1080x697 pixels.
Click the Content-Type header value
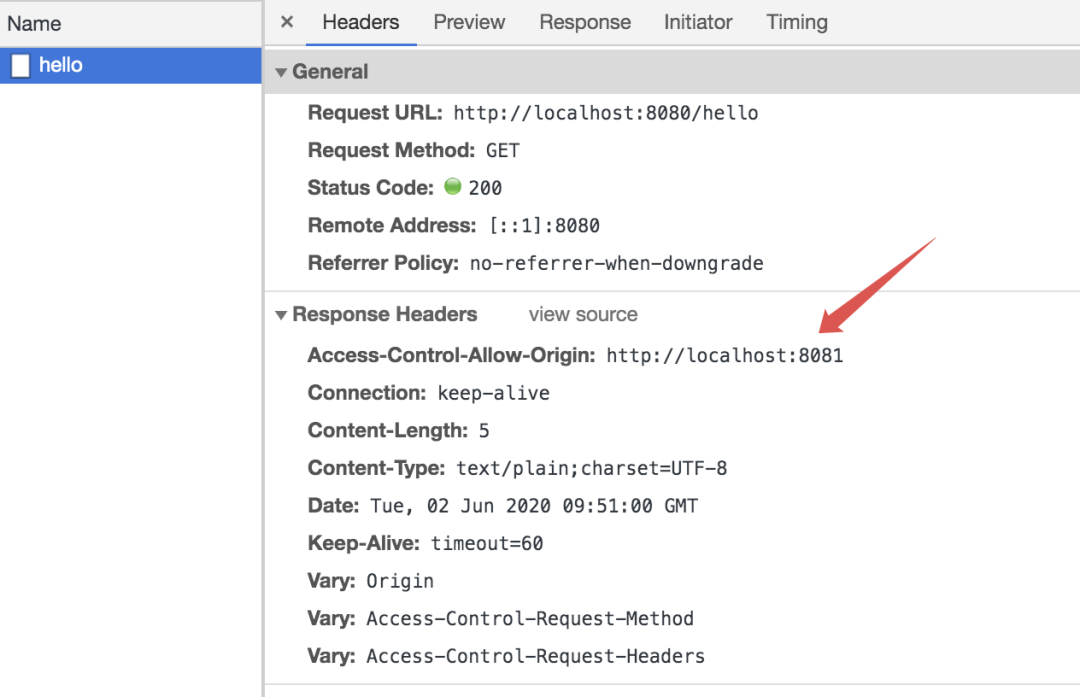pyautogui.click(x=592, y=468)
